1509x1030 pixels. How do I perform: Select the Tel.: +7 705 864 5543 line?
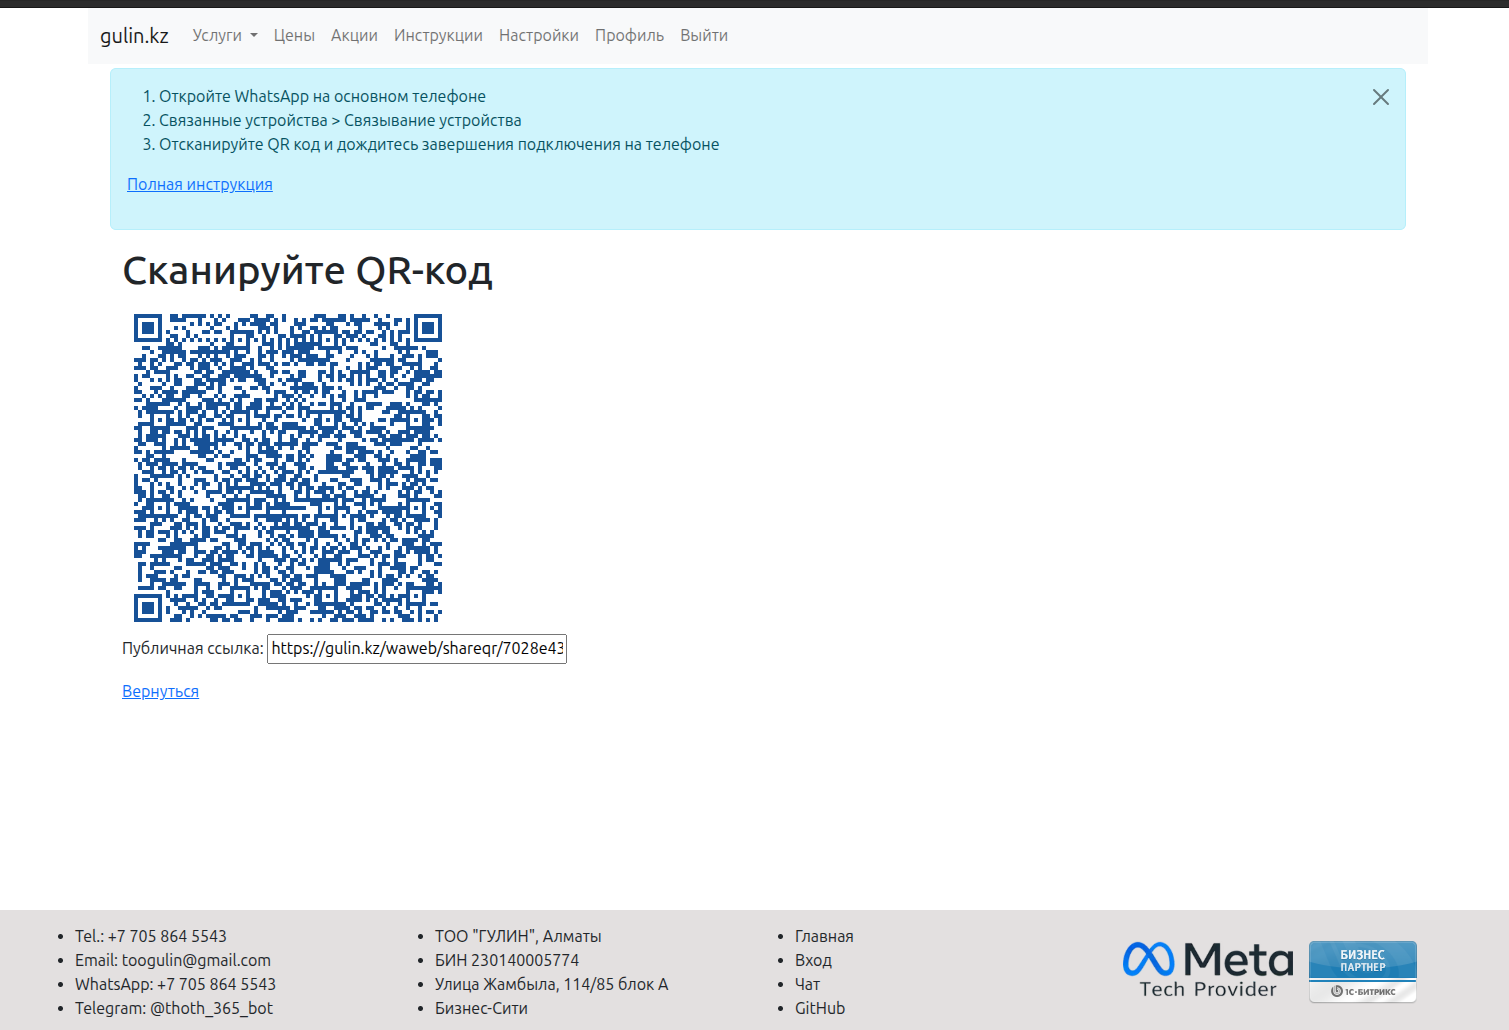151,936
